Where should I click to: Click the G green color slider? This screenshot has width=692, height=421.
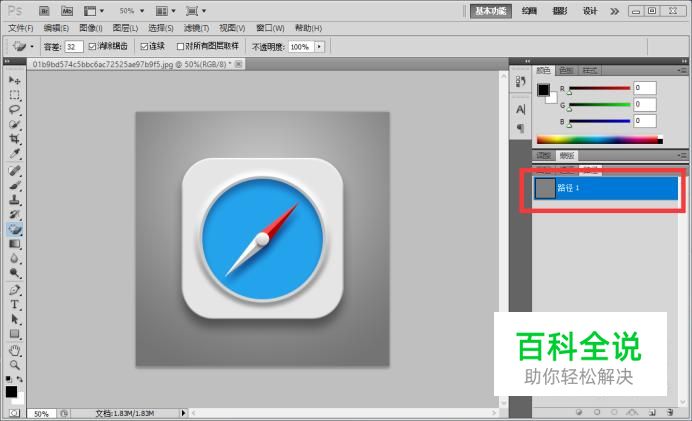(599, 105)
